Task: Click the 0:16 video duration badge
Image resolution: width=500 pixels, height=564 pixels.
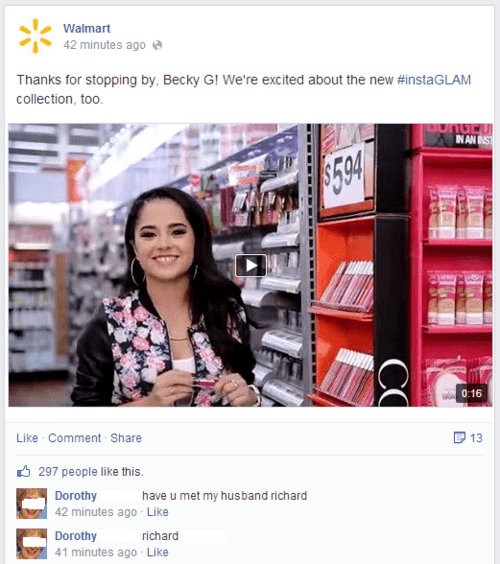Action: coord(472,393)
